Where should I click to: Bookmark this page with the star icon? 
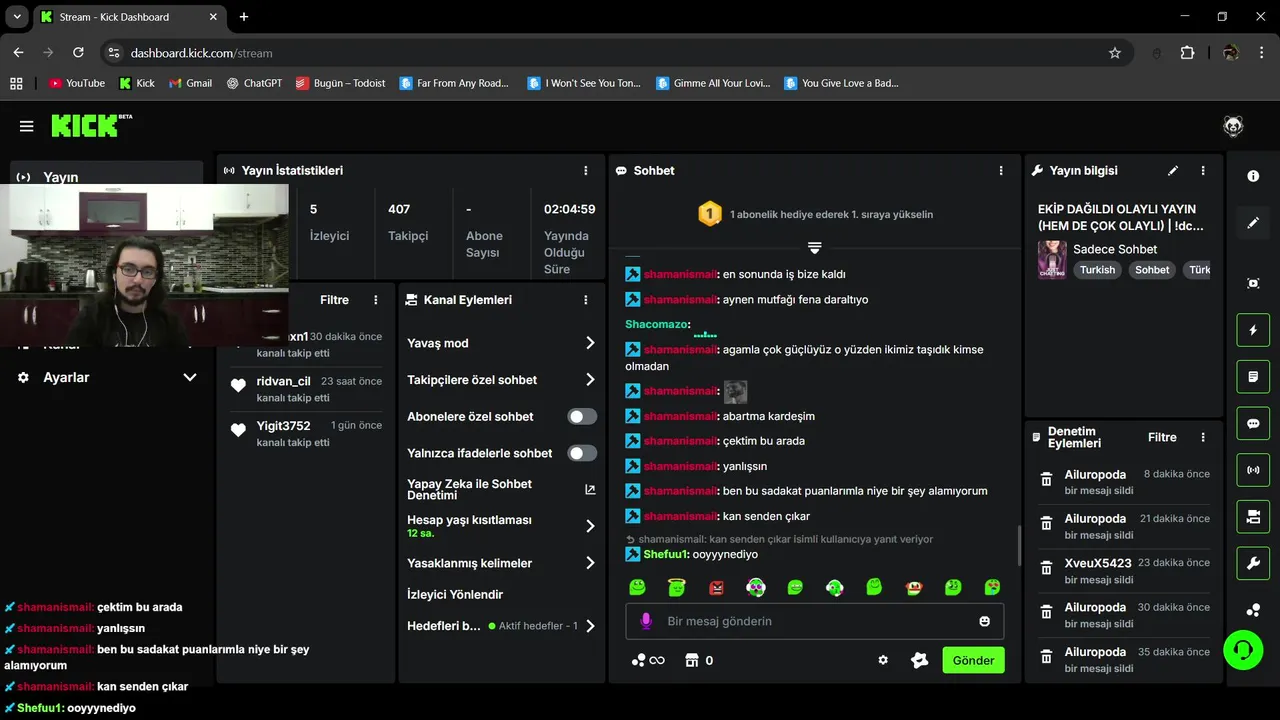tap(1115, 53)
